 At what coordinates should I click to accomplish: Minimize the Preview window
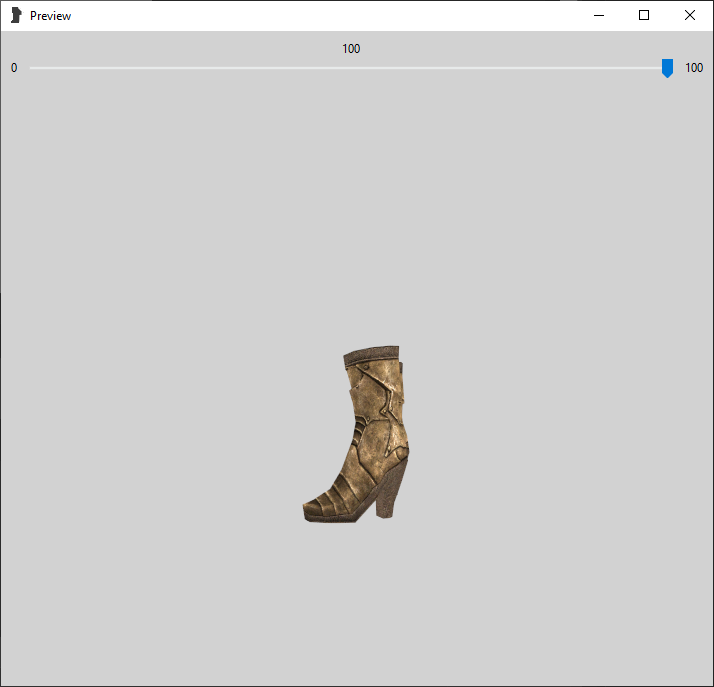pyautogui.click(x=599, y=15)
